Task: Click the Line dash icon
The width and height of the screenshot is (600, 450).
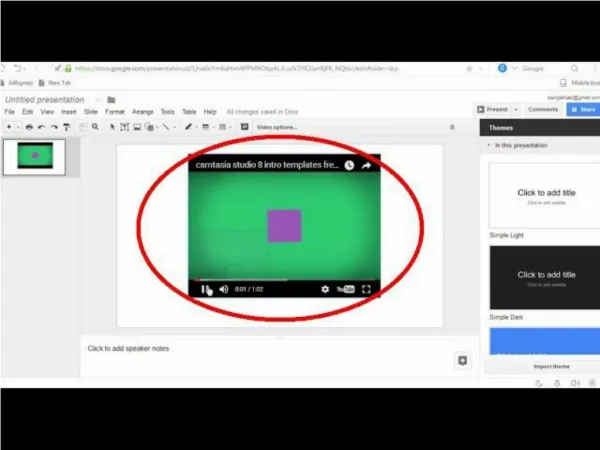Action: (x=222, y=127)
